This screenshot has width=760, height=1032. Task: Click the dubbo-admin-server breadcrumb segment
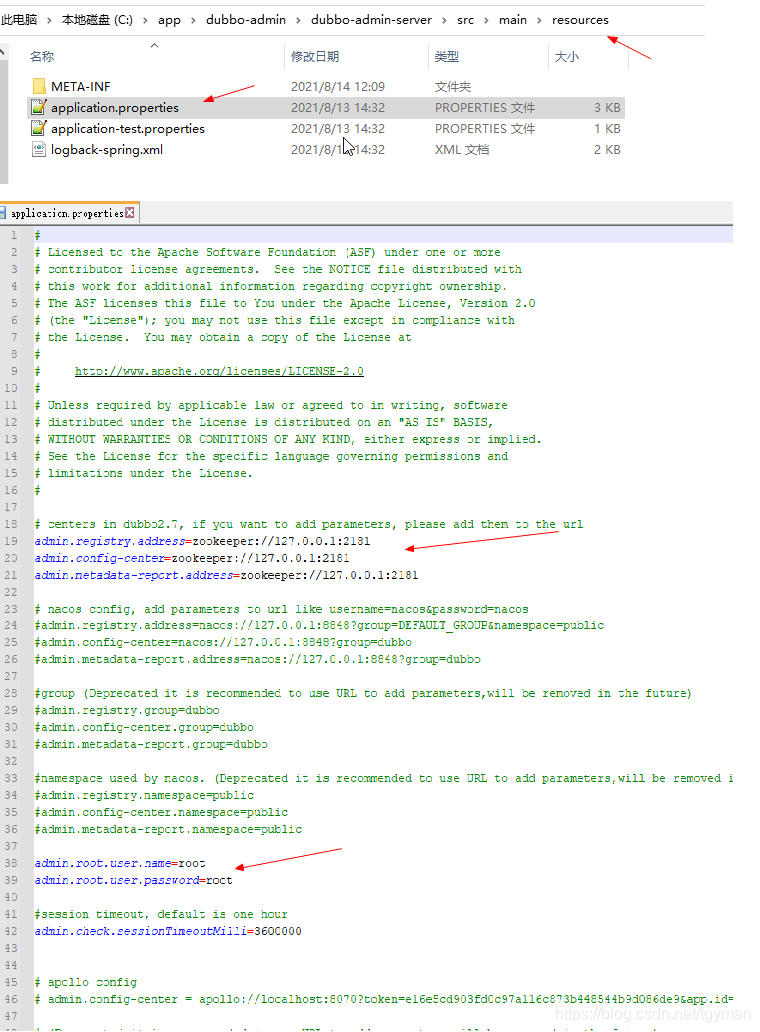pos(371,20)
